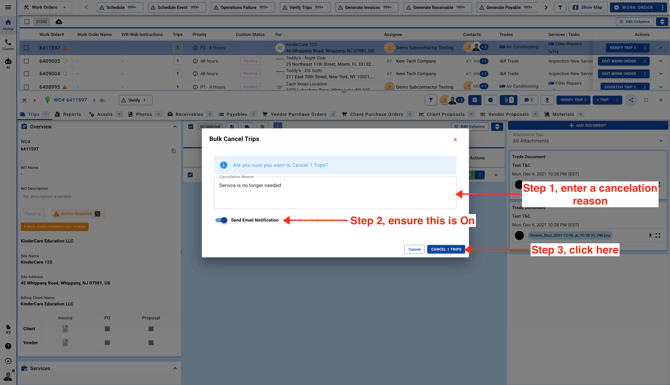
Task: Select checkbox for work order 6409004
Action: click(x=26, y=73)
